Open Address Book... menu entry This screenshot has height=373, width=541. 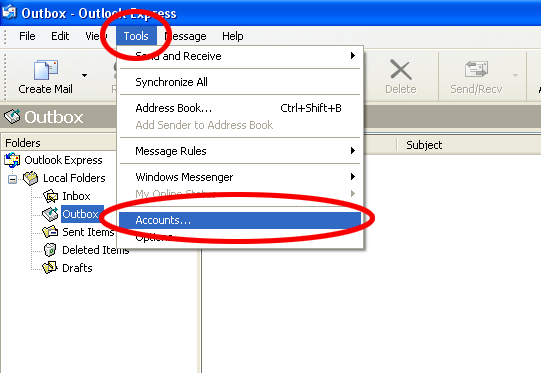click(x=240, y=108)
